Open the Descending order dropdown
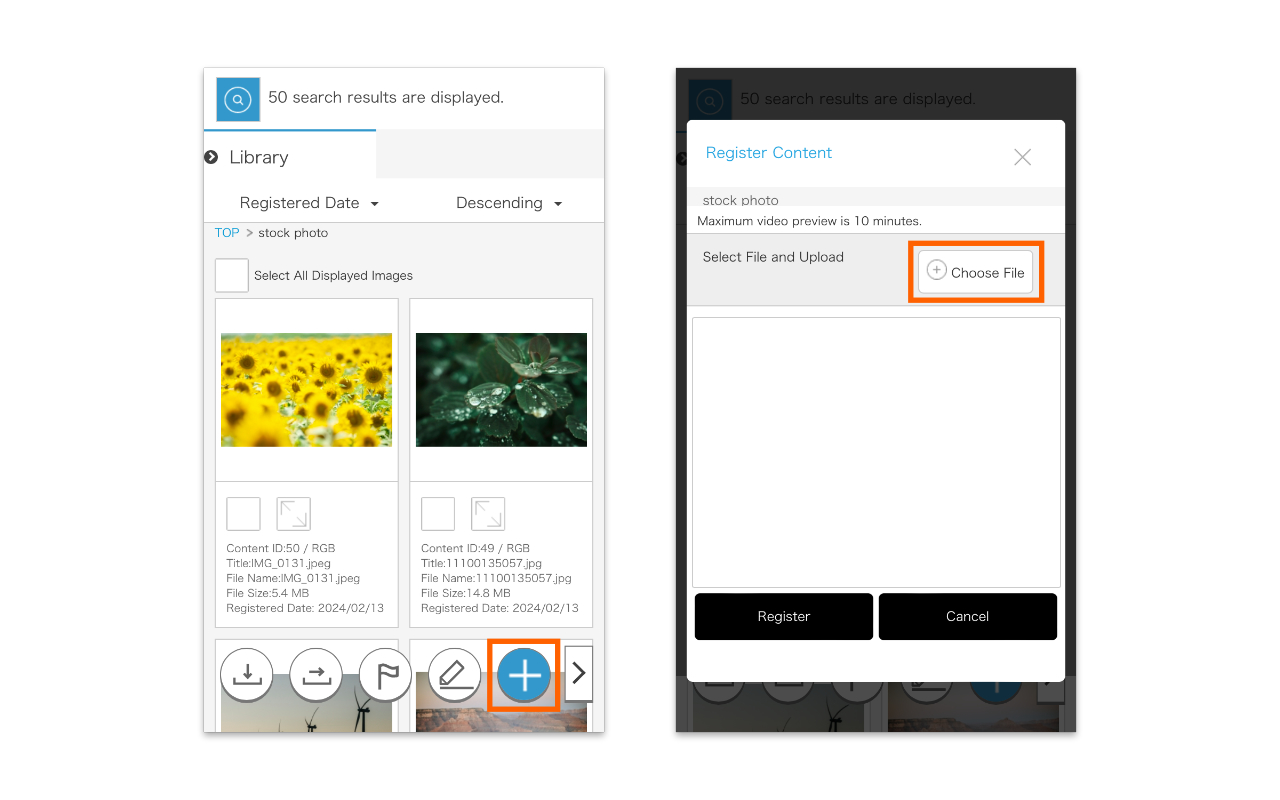Screen dimensions: 1280x800 click(509, 203)
